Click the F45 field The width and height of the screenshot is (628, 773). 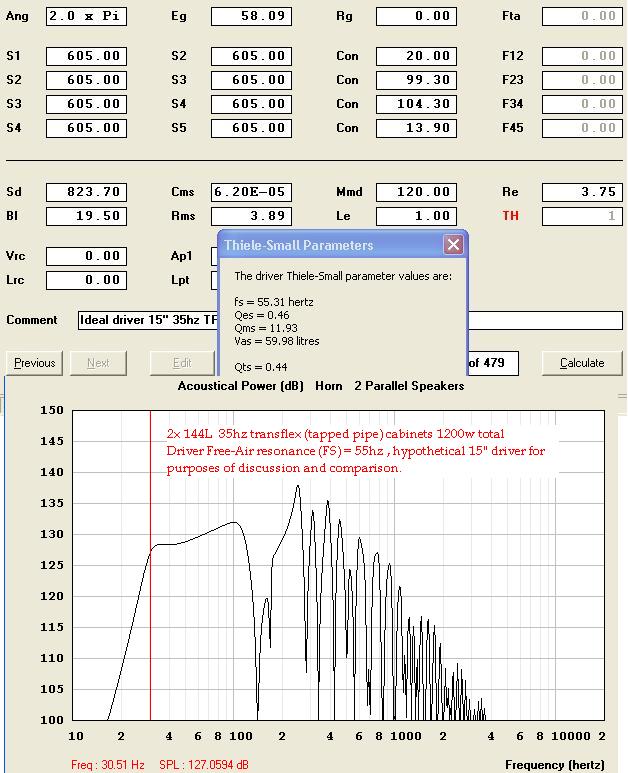(582, 128)
